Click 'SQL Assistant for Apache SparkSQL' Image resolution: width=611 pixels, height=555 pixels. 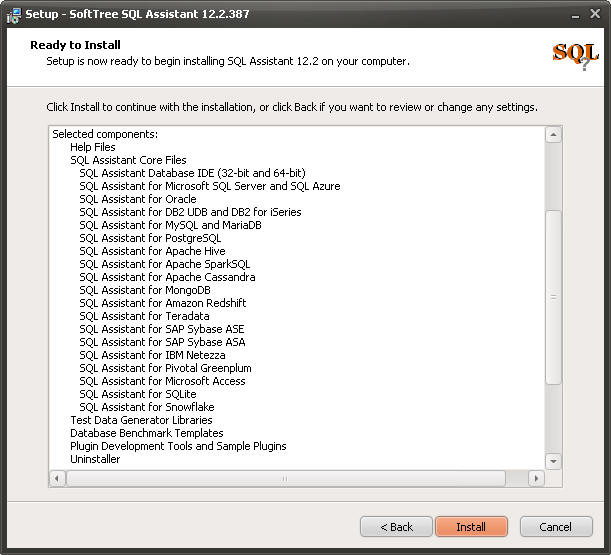point(165,264)
